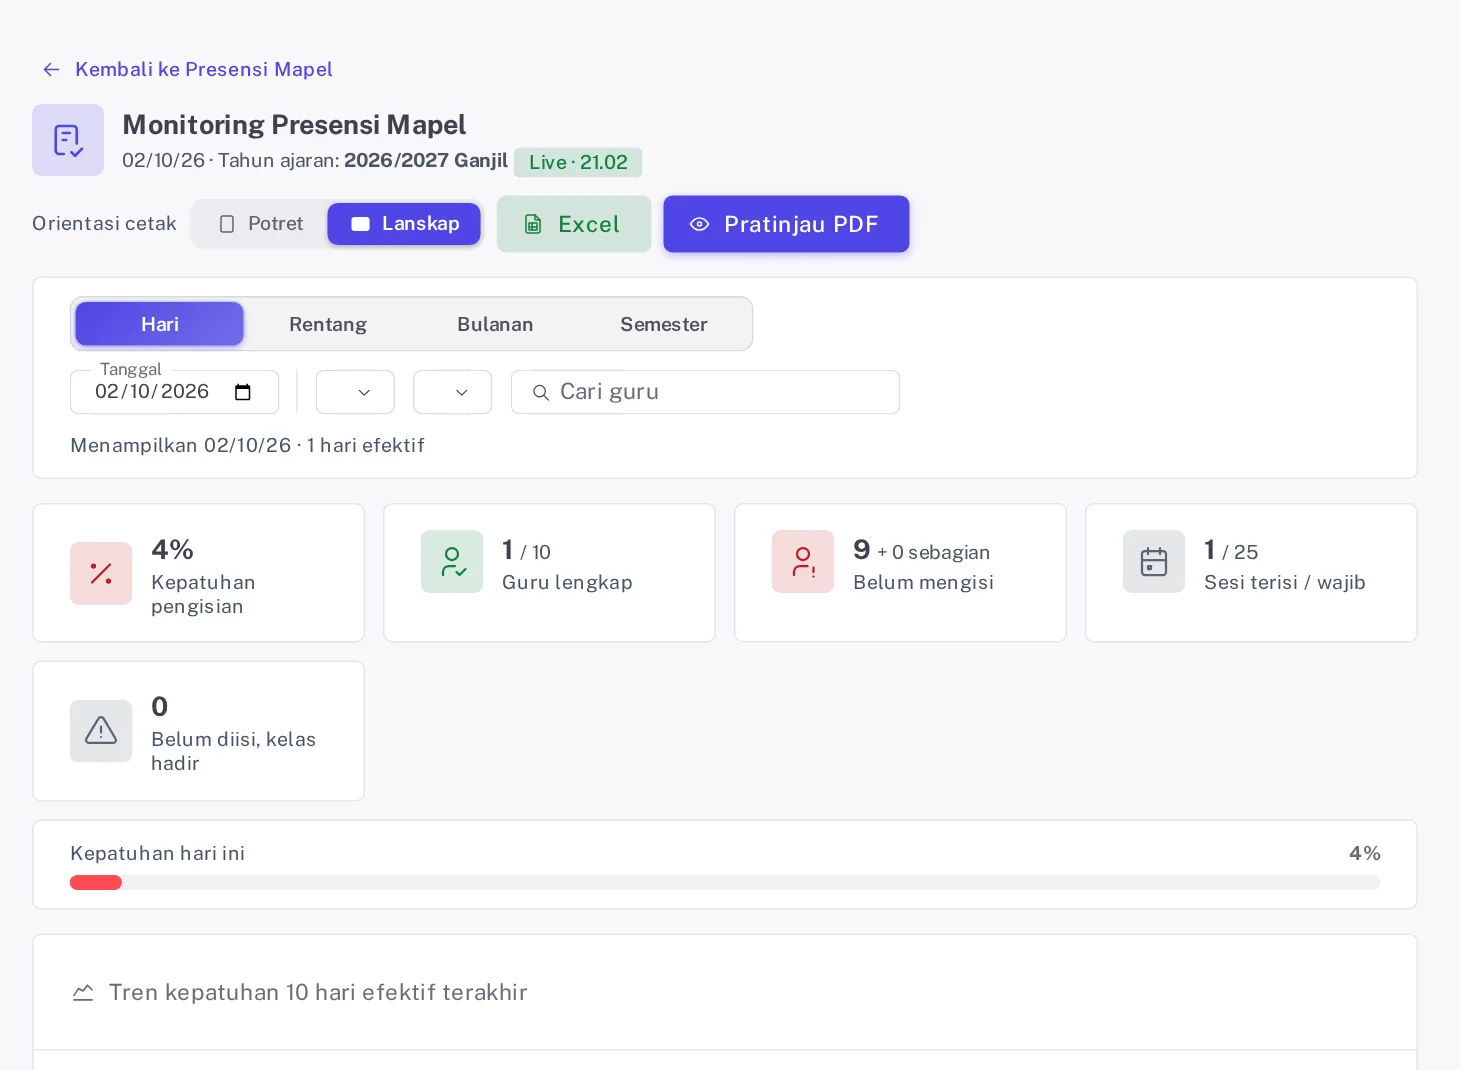Click the search magnifier icon
Image resolution: width=1460 pixels, height=1070 pixels.
[541, 393]
